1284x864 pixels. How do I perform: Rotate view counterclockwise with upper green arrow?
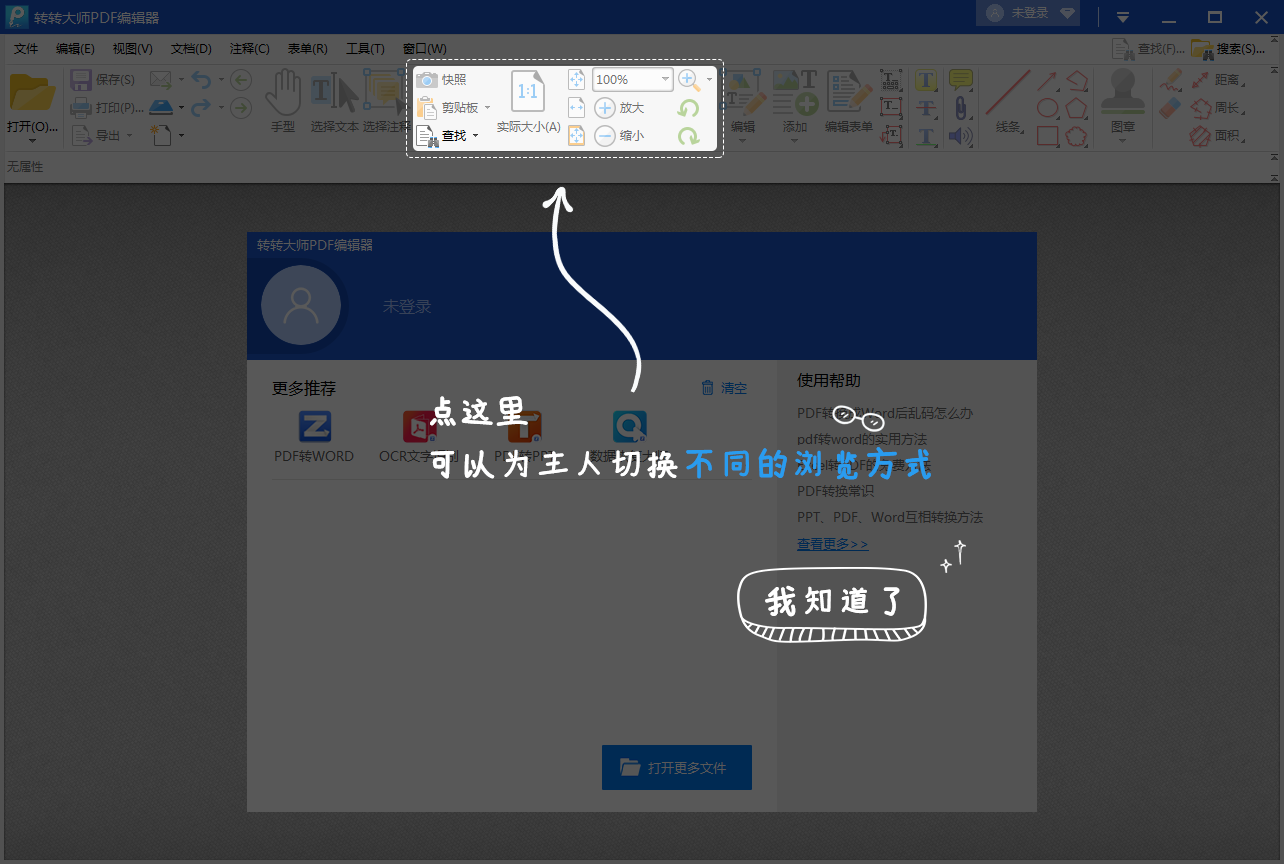[x=689, y=108]
